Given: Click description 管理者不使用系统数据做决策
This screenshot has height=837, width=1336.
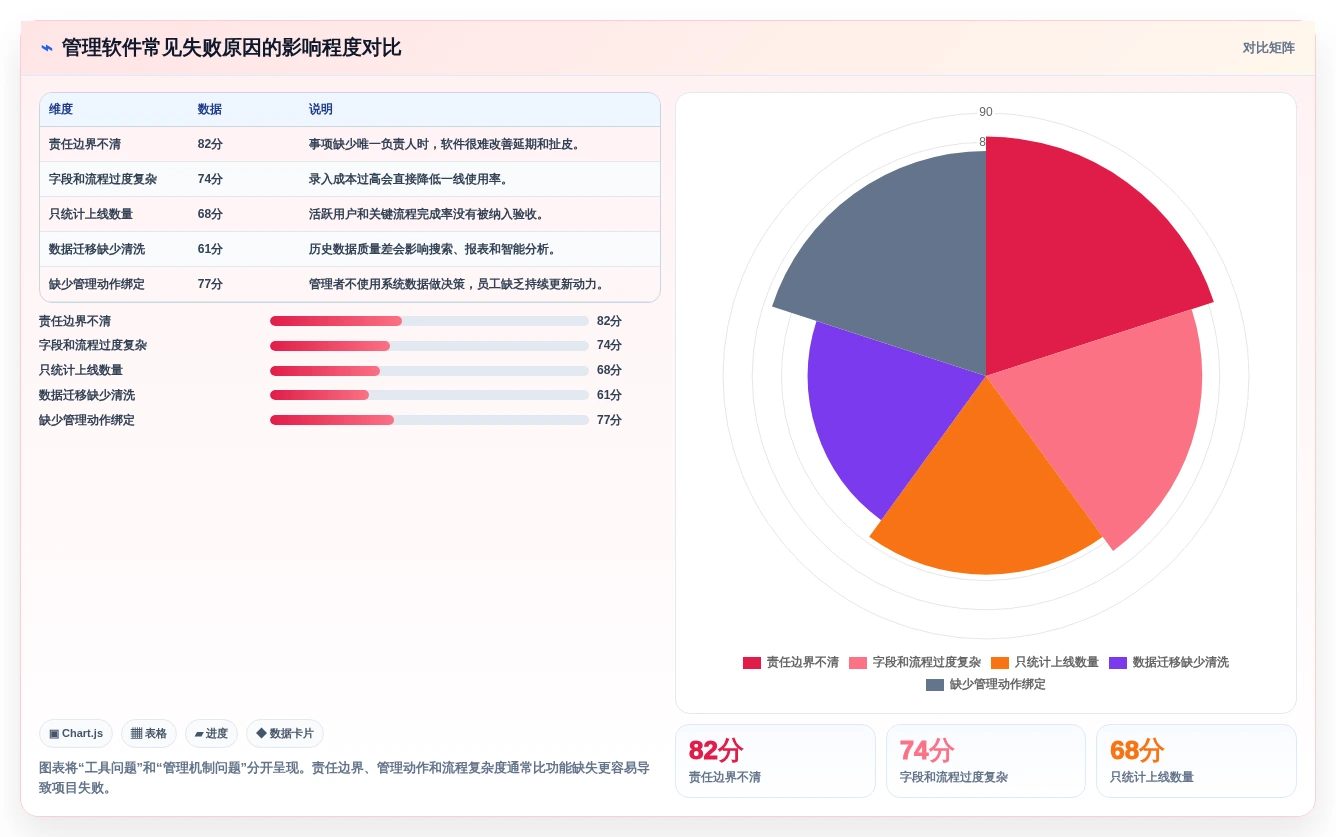Looking at the screenshot, I should (387, 284).
